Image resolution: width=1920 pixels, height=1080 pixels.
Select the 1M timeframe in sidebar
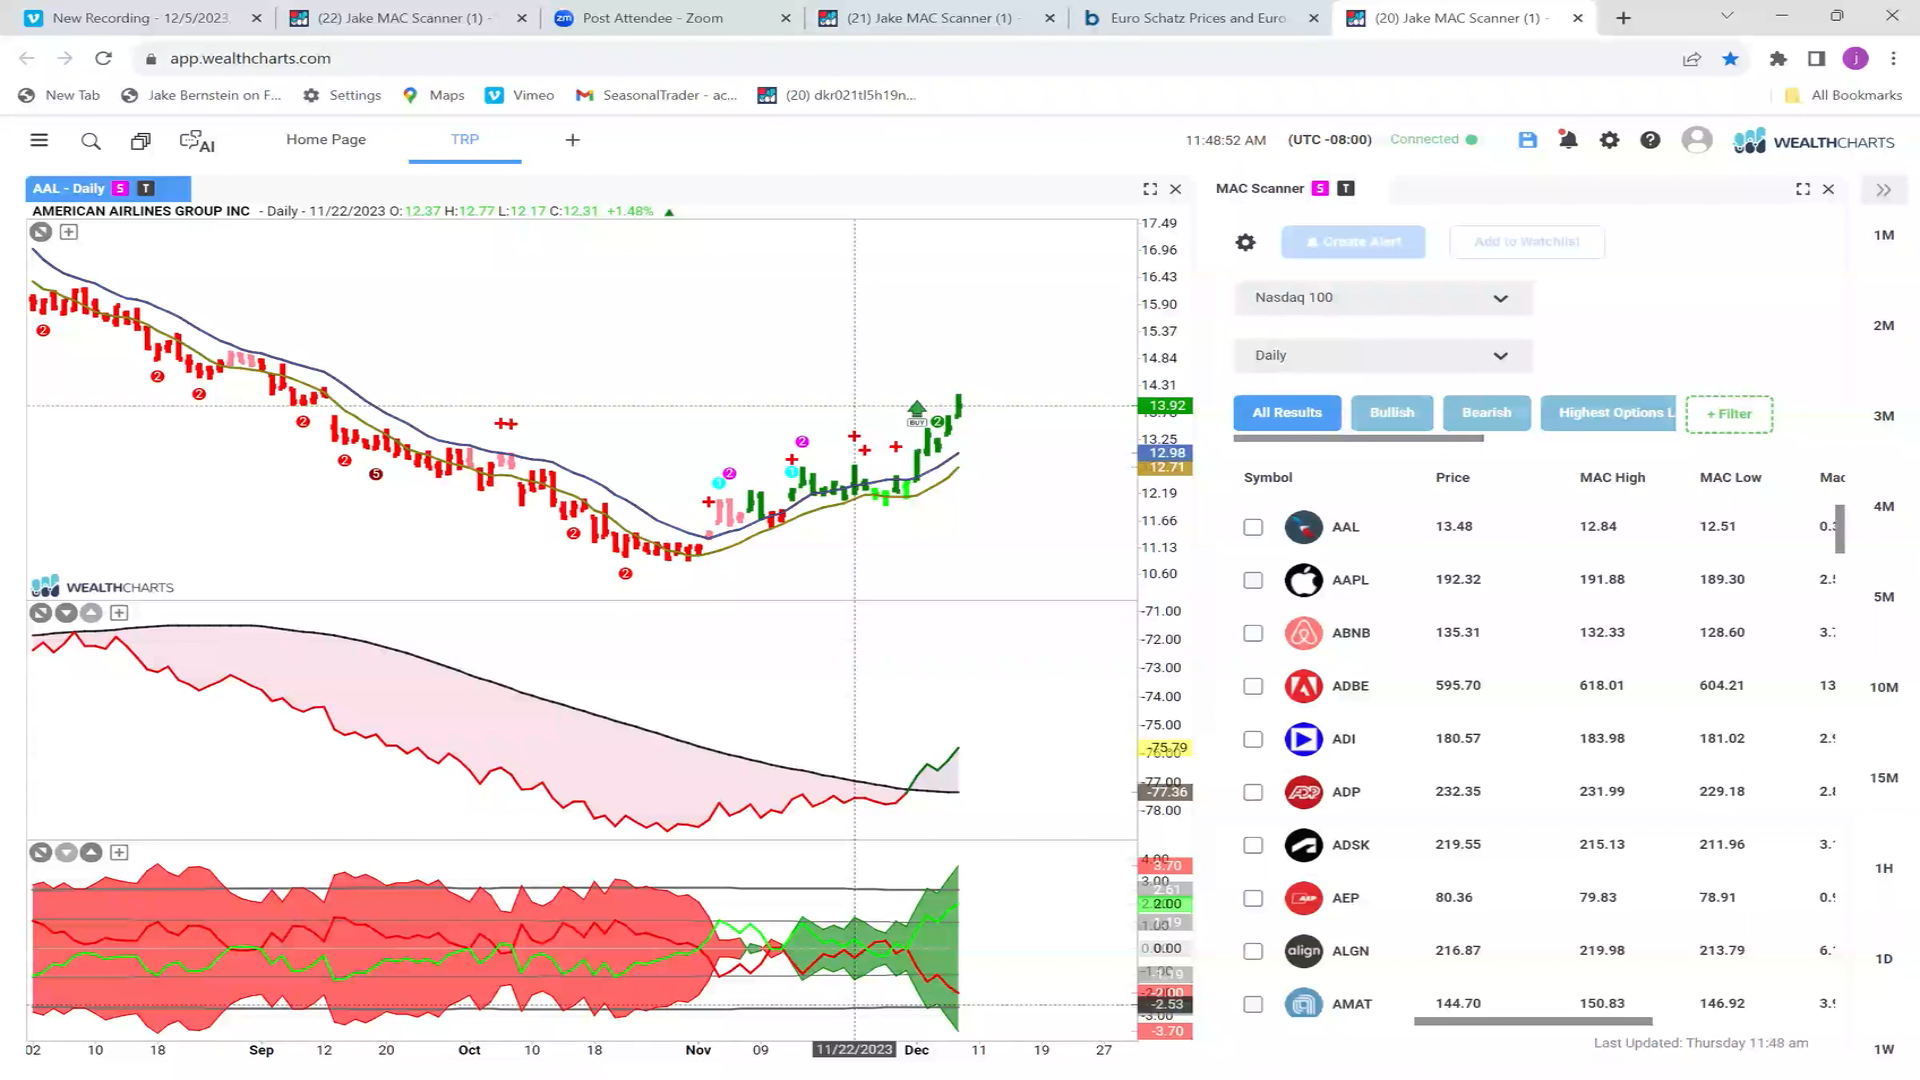tap(1884, 235)
